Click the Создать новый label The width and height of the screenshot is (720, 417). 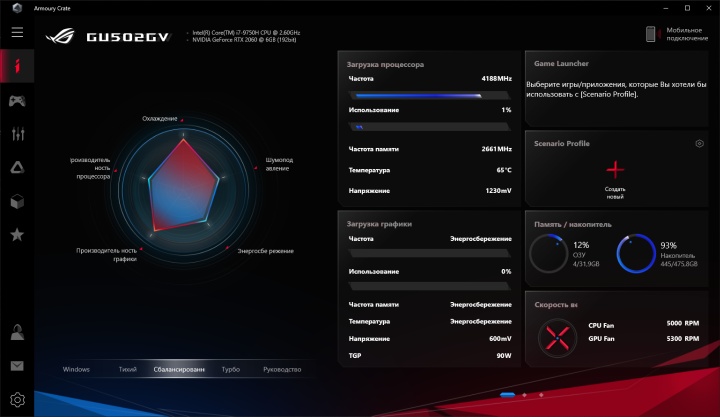click(615, 192)
